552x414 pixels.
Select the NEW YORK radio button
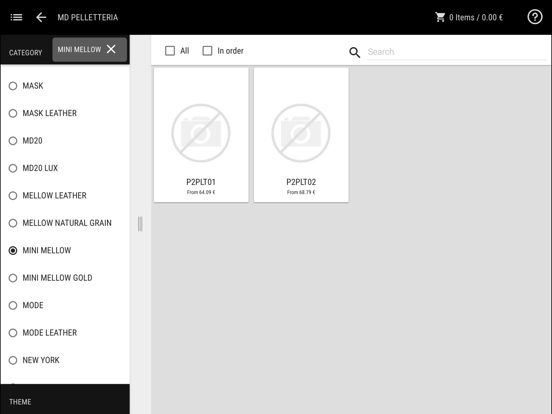click(13, 360)
